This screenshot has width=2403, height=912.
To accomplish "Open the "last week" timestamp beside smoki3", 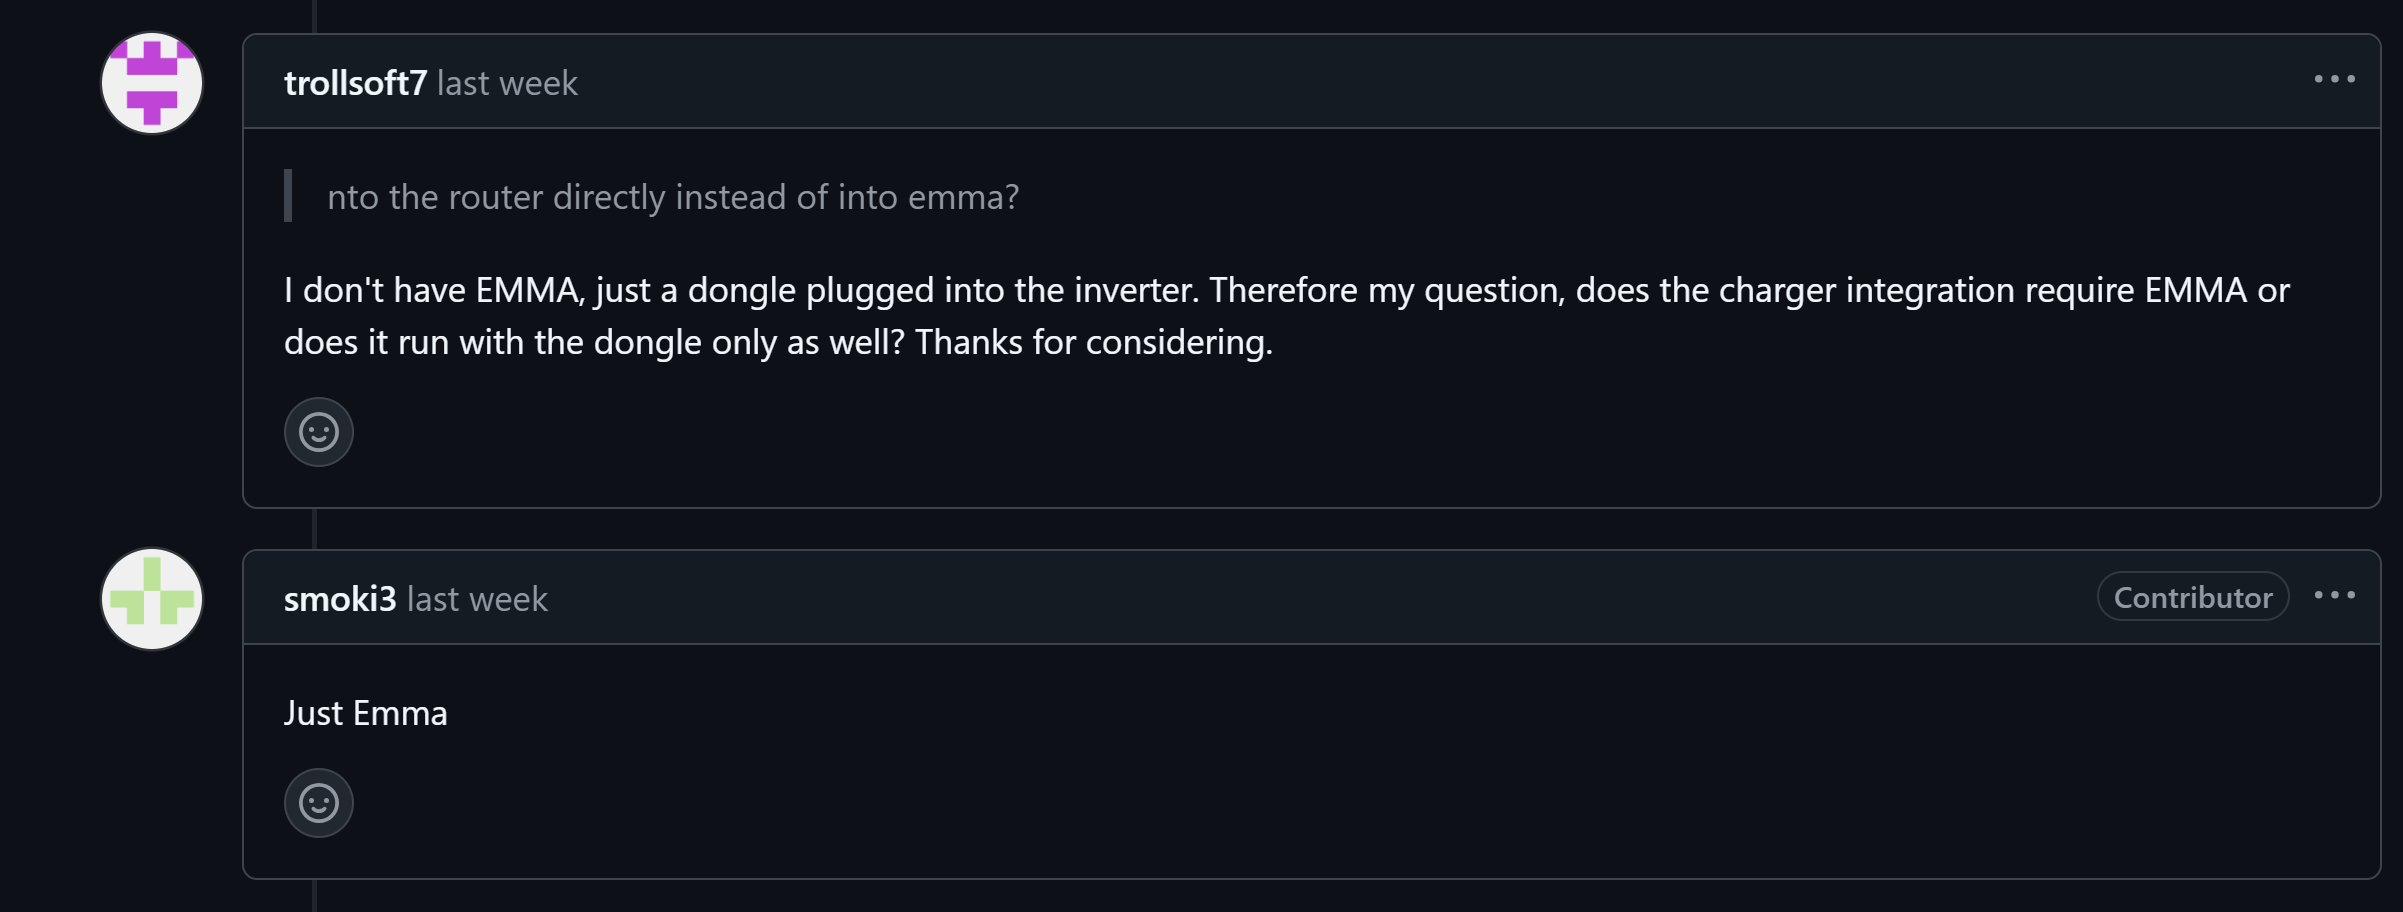I will pos(477,599).
